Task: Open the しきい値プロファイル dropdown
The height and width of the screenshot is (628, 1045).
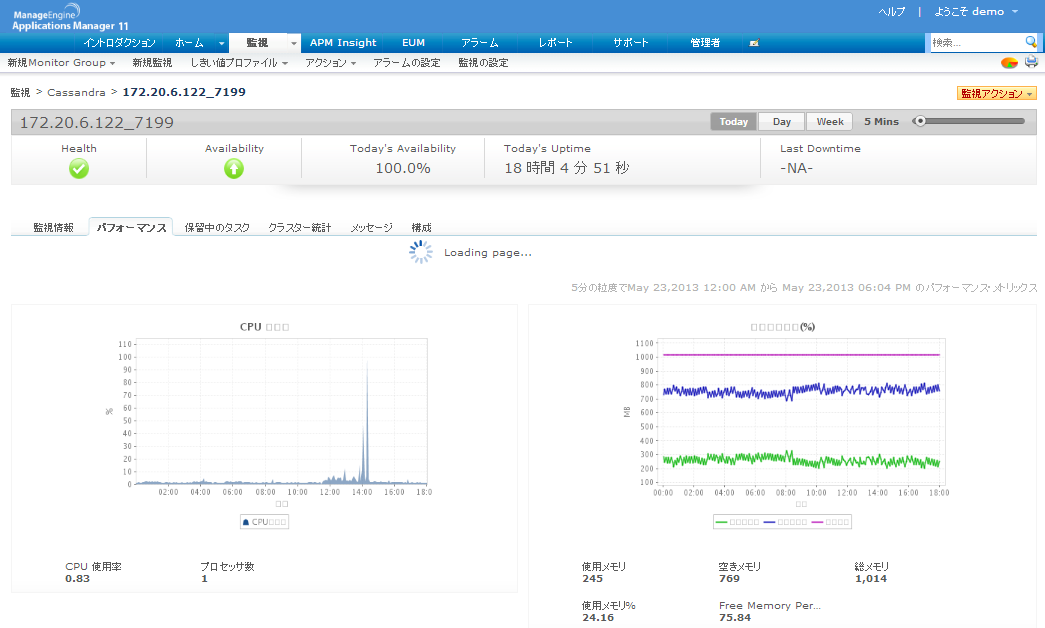Action: 238,63
